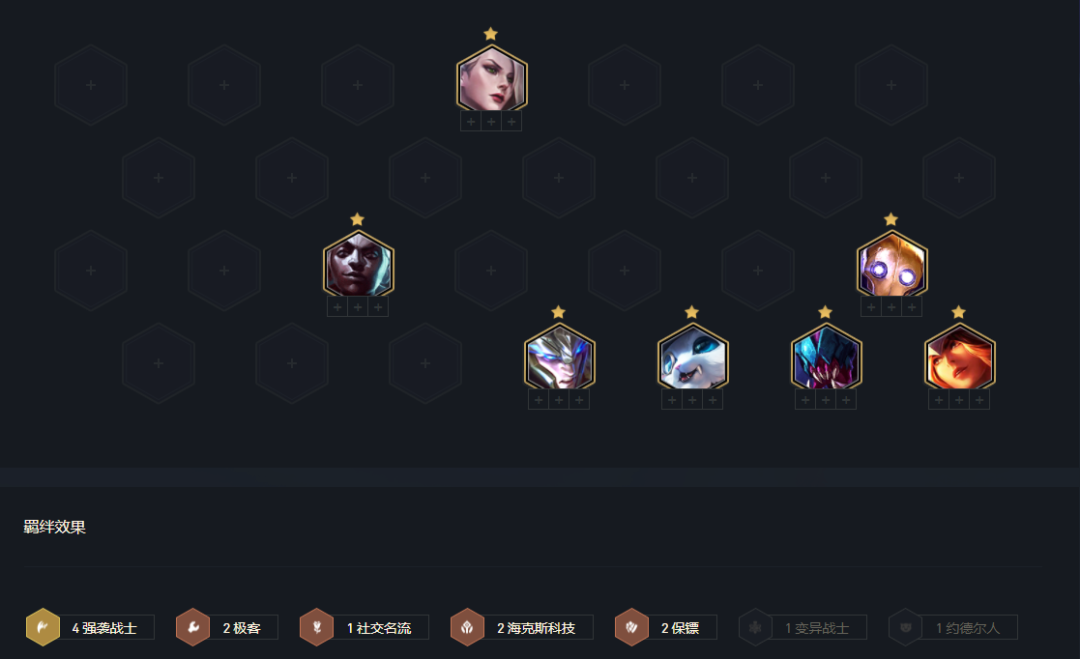This screenshot has height=659, width=1080.
Task: Click the gold 强袭战士 trait icon
Action: tap(43, 627)
